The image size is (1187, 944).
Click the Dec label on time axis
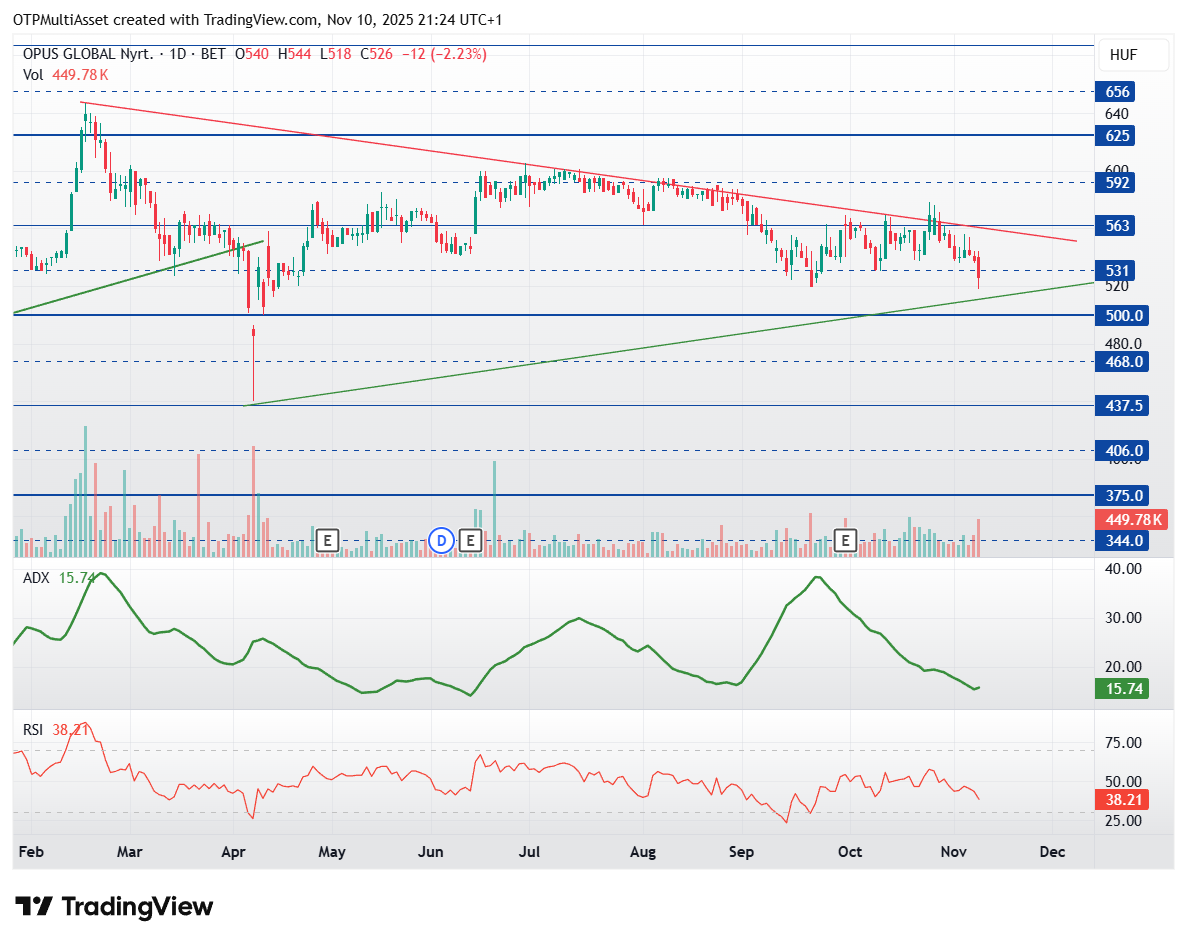click(1051, 852)
